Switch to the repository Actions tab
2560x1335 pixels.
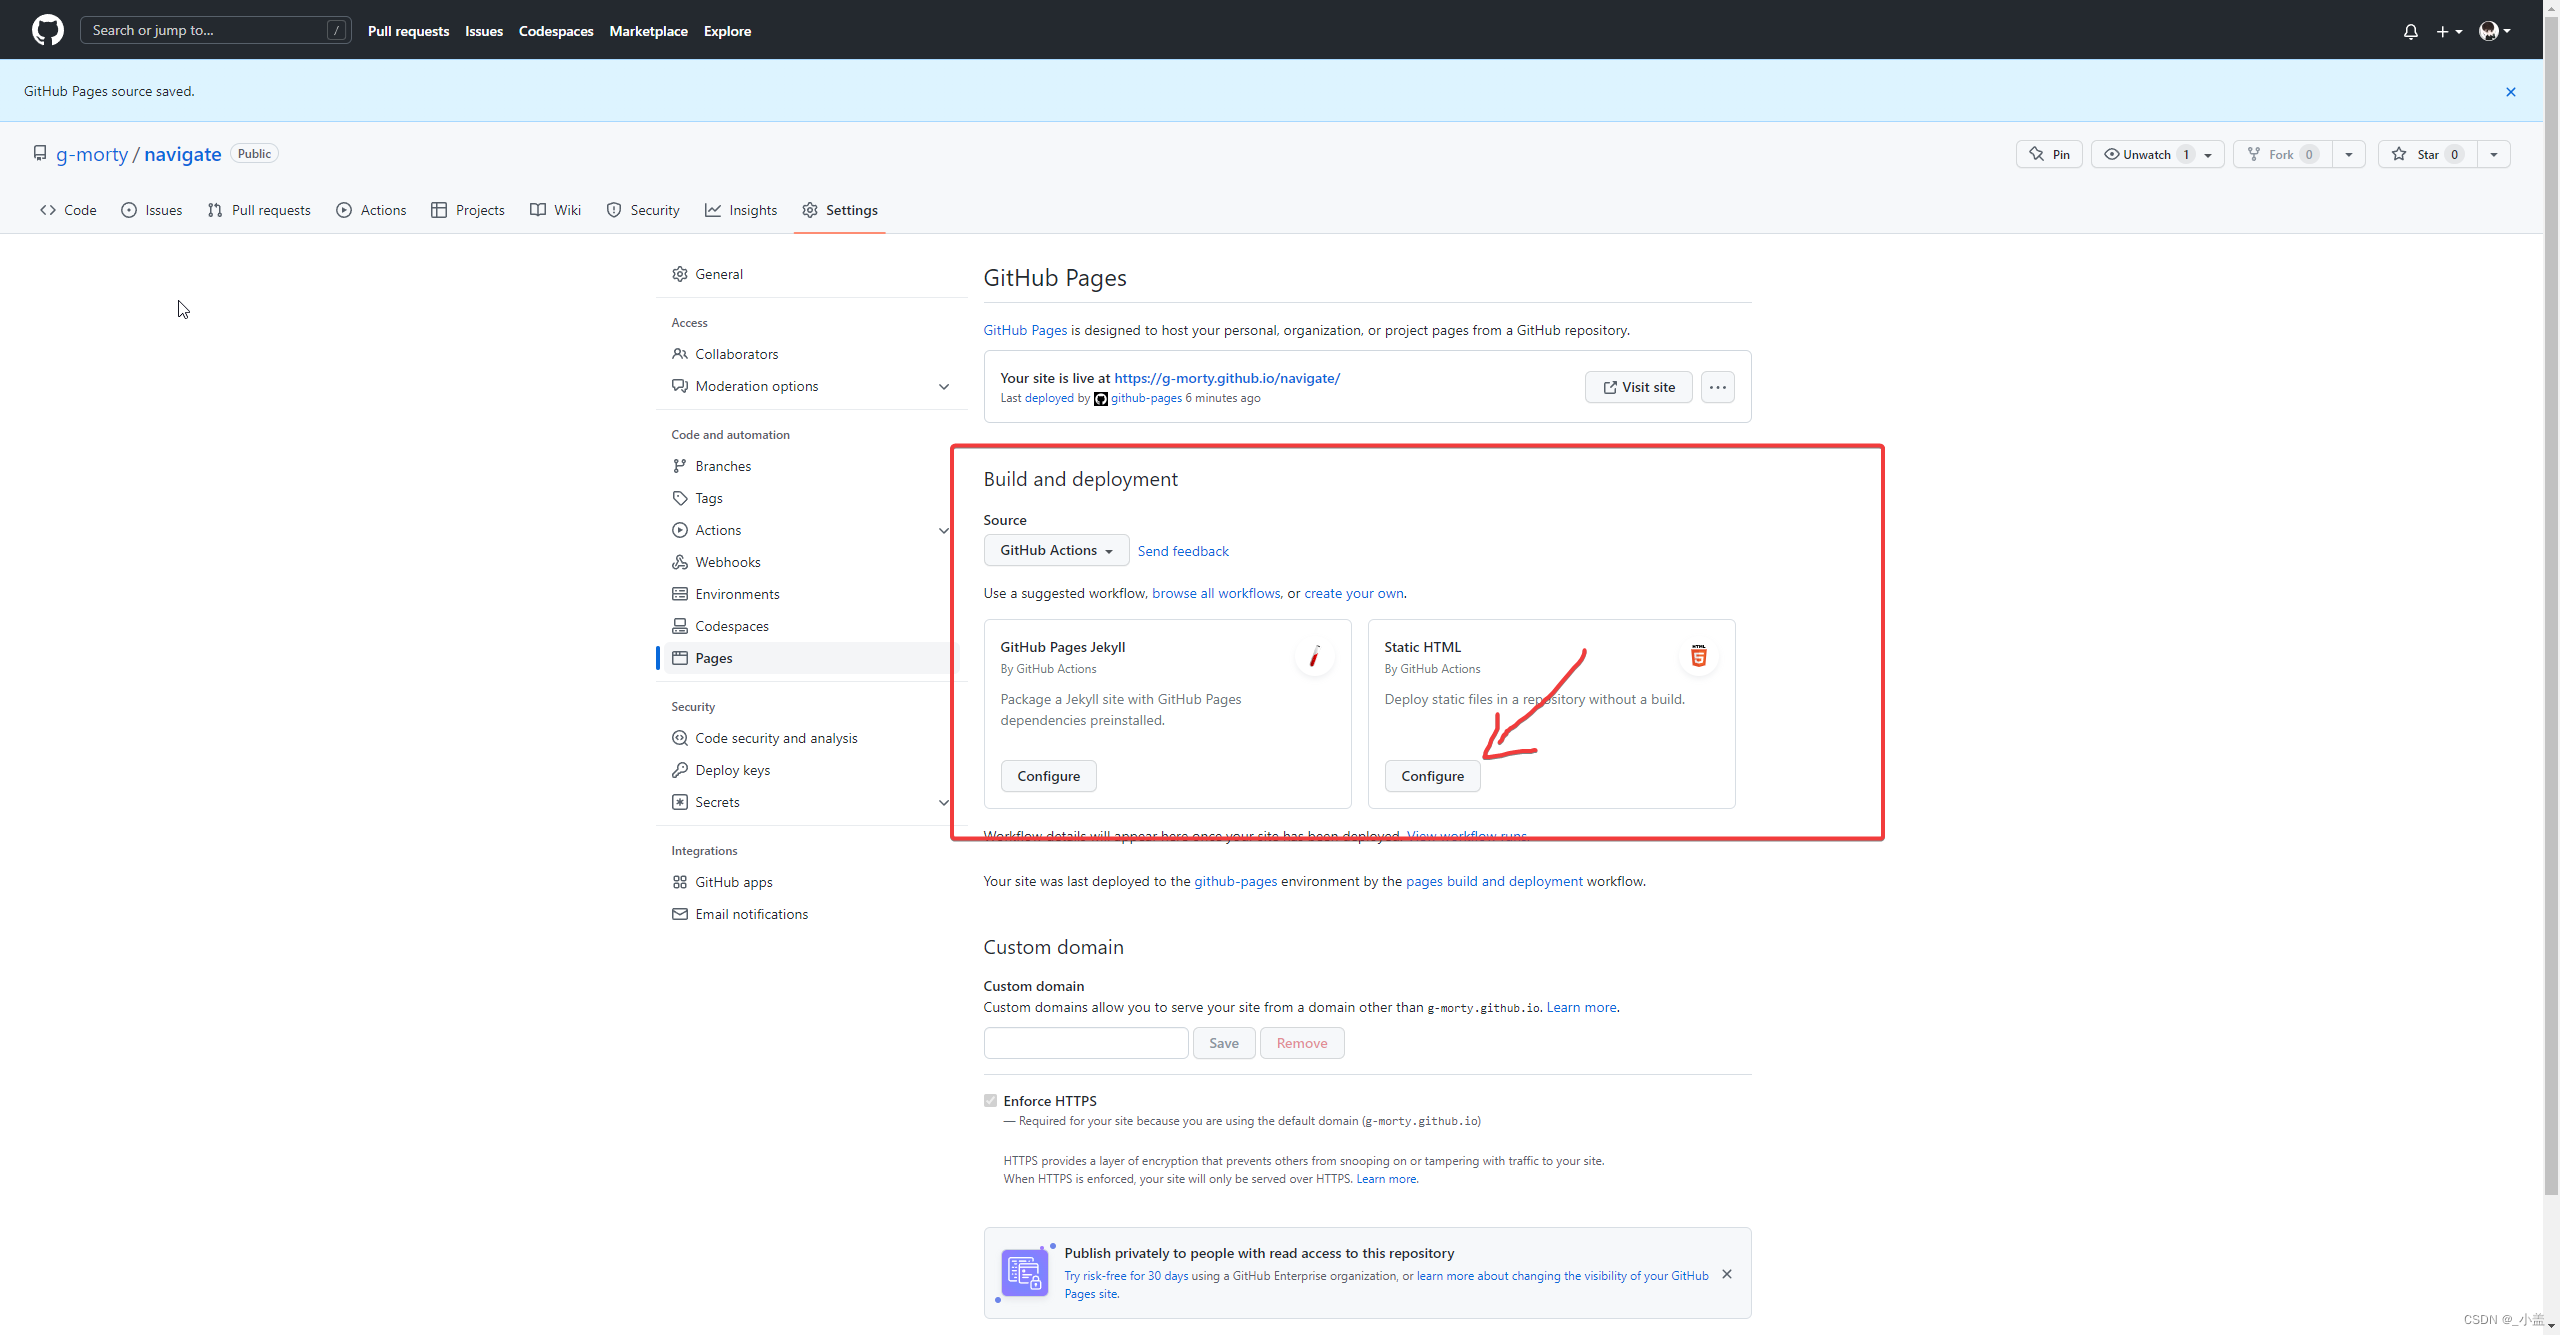coord(371,210)
